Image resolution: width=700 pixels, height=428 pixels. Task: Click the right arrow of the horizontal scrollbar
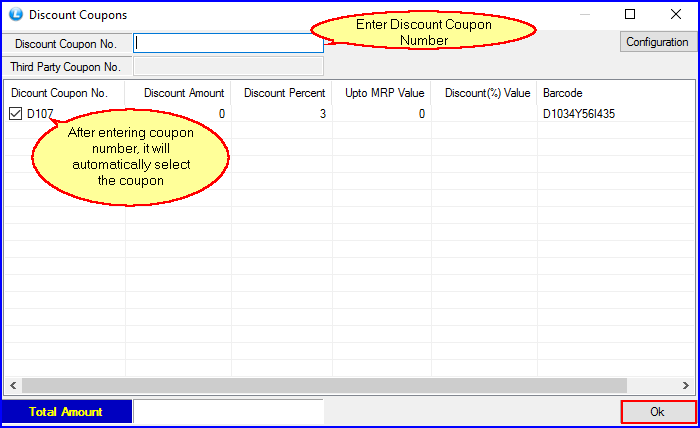point(686,385)
